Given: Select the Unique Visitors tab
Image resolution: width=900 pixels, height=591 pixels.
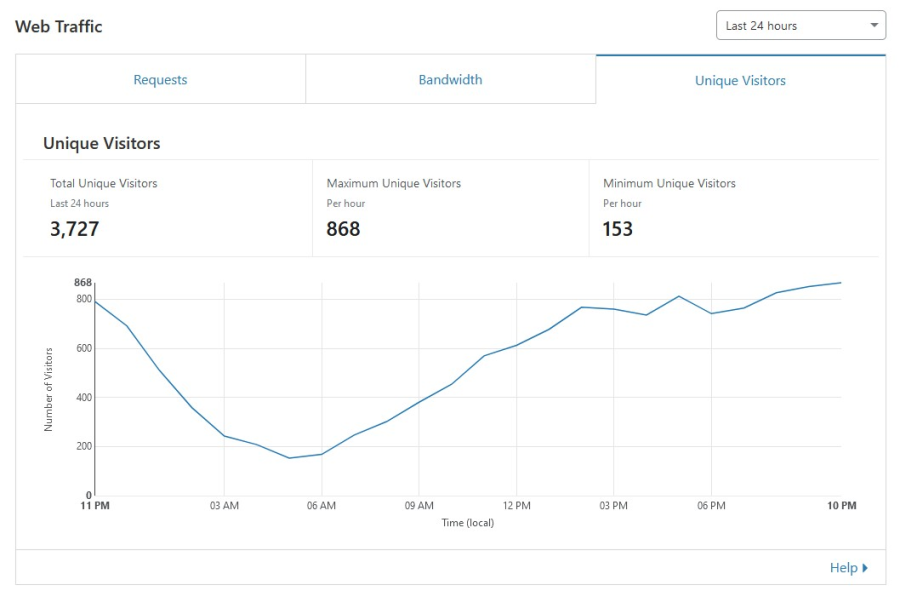Looking at the screenshot, I should 740,81.
